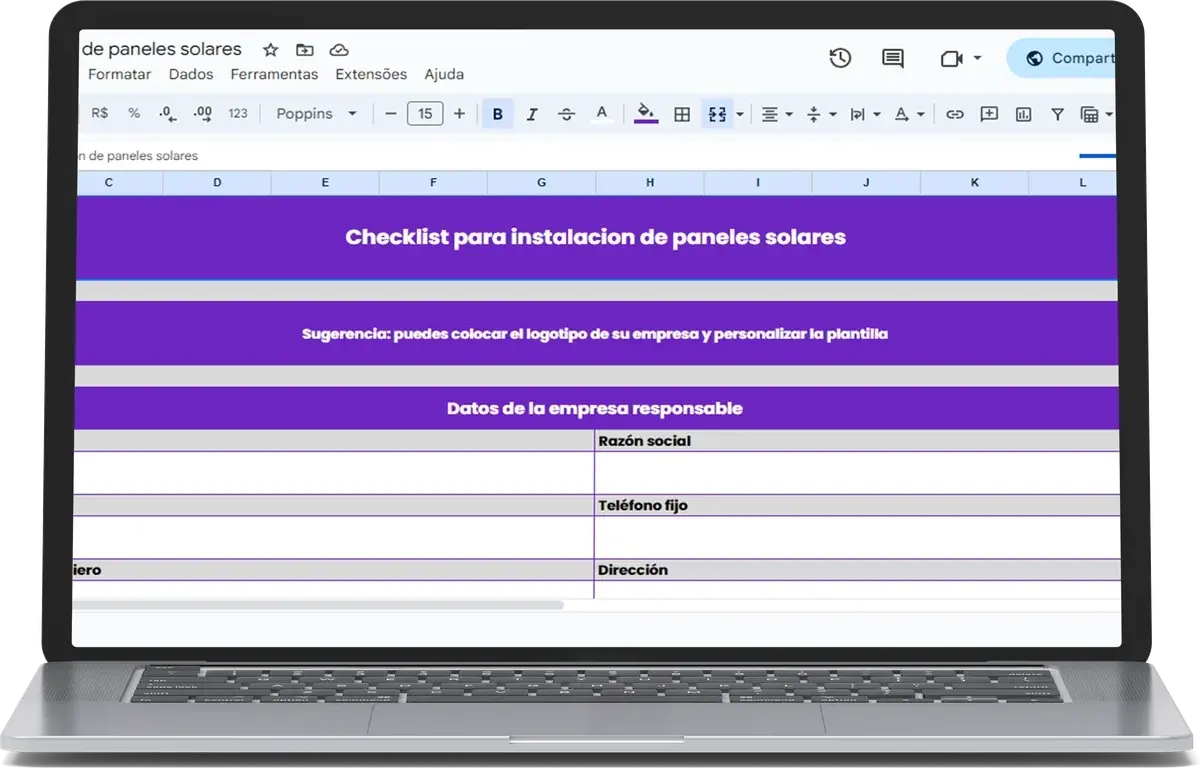This screenshot has height=768, width=1200.
Task: Click the formula bar text
Action: pos(138,156)
